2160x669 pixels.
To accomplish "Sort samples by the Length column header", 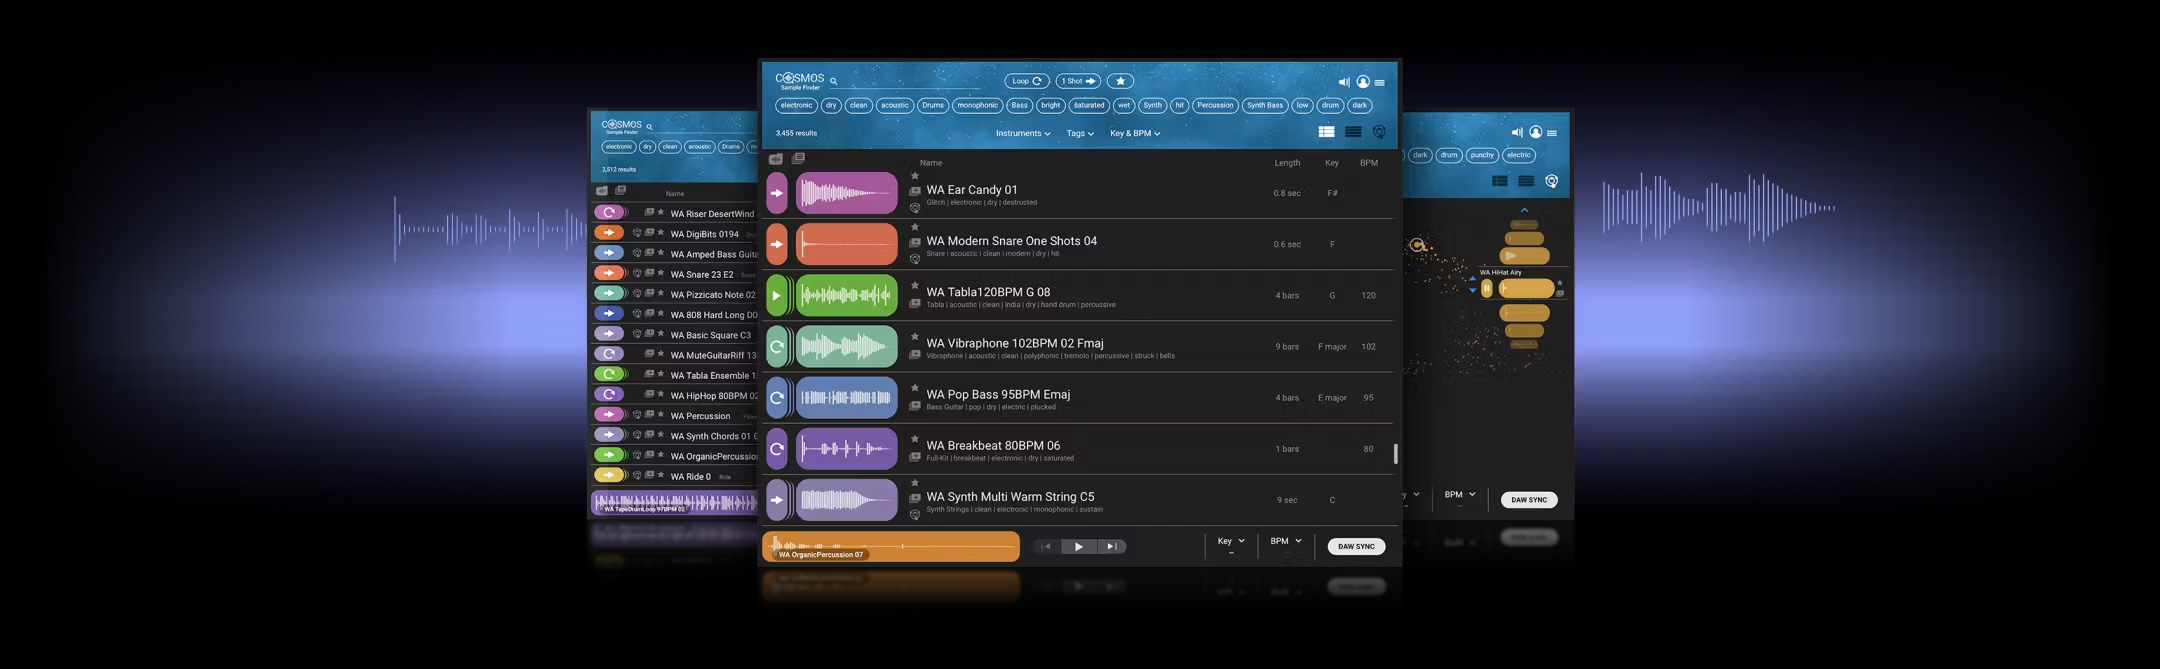I will 1287,163.
